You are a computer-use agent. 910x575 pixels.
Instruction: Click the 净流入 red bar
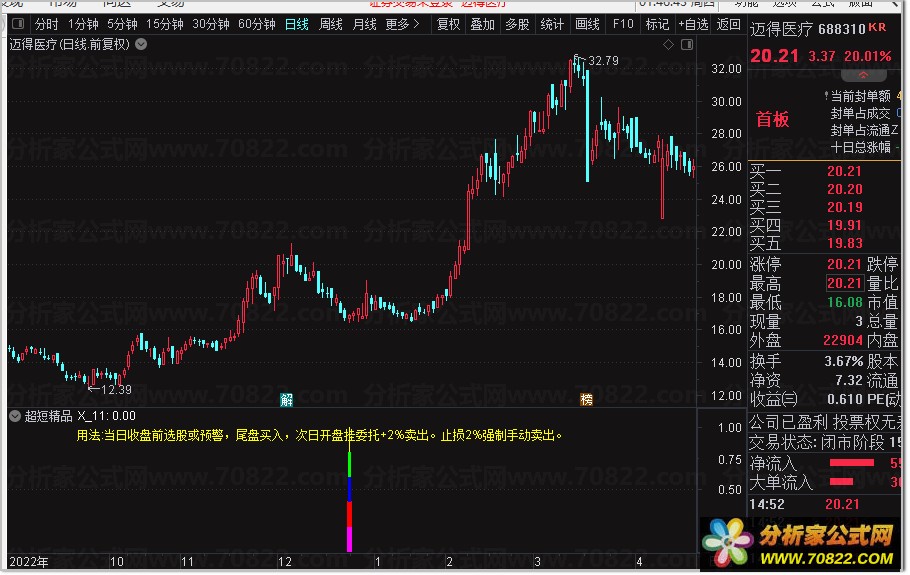coord(851,463)
